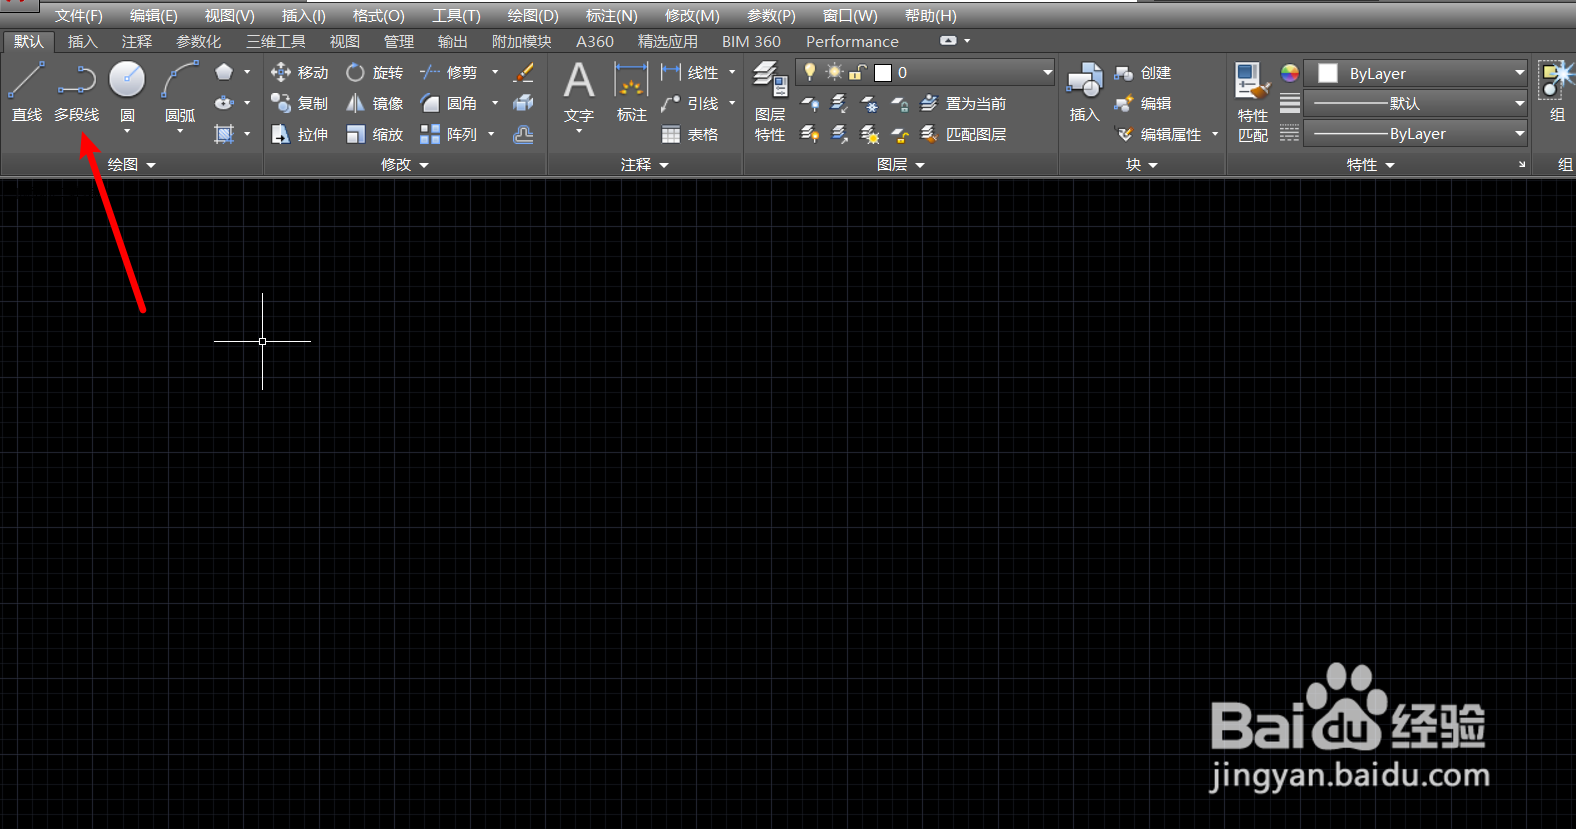1576x829 pixels.
Task: Switch to the 注释 ribbon tab
Action: (137, 41)
